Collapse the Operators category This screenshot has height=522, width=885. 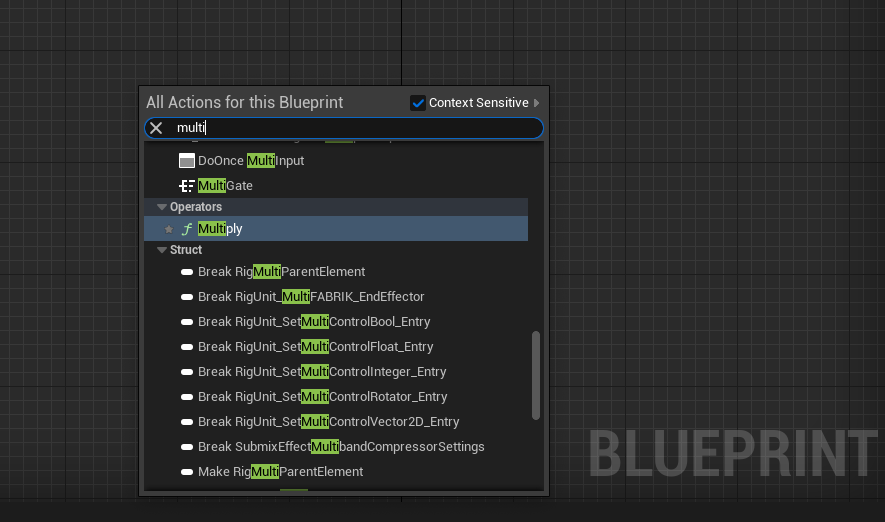(162, 207)
